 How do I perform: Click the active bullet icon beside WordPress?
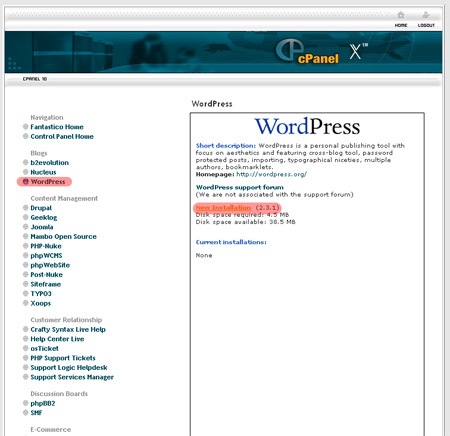[25, 181]
